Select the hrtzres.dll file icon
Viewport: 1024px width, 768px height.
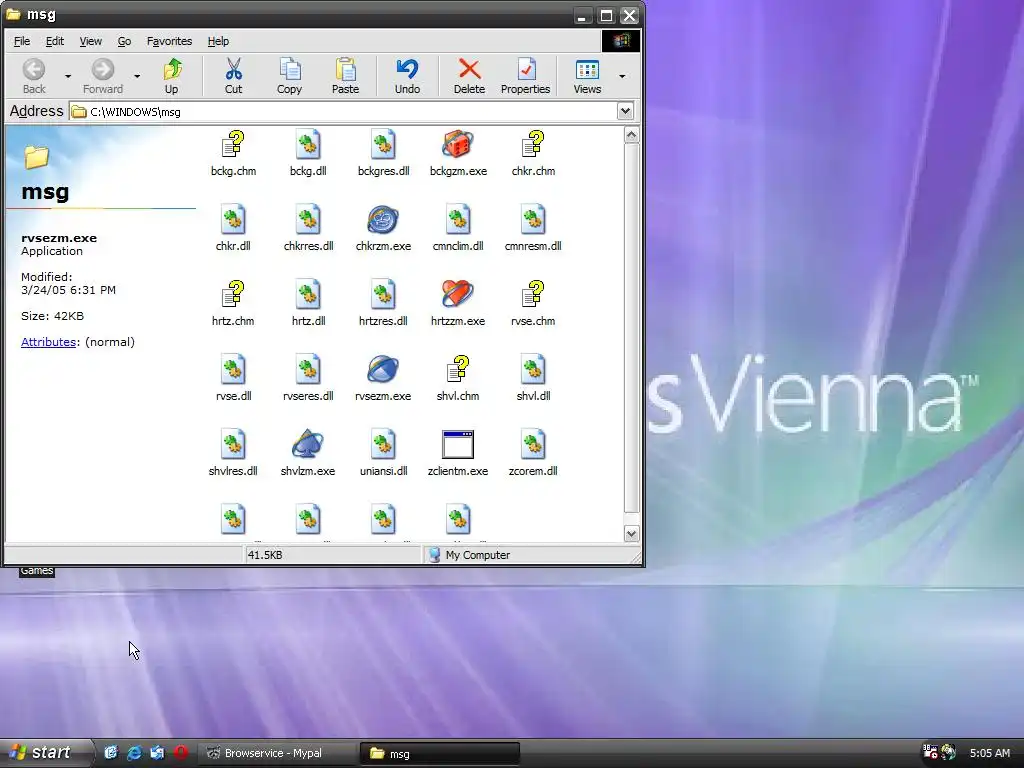coord(383,295)
